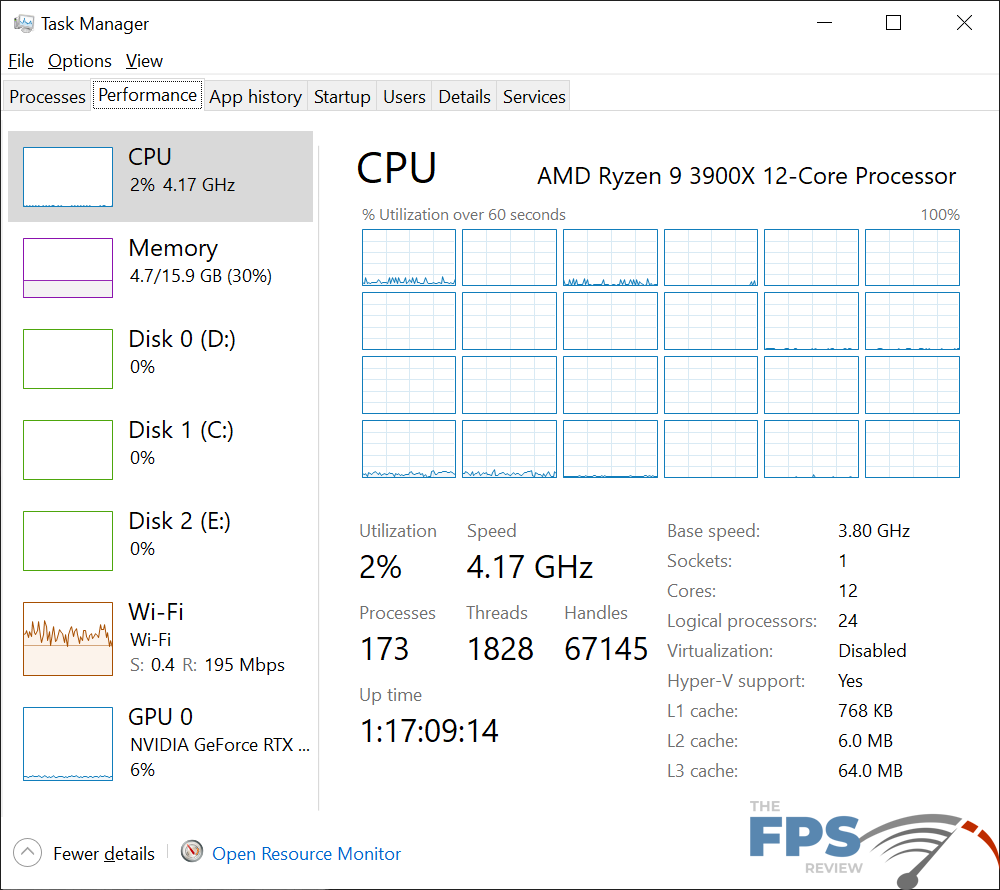Screen dimensions: 1000x890
Task: Click the Resource Monitor gauge icon
Action: pos(191,852)
